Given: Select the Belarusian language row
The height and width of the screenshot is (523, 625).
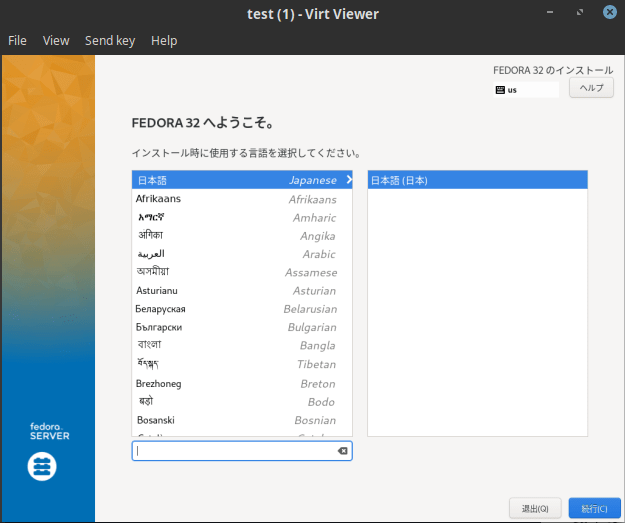Looking at the screenshot, I should coord(242,309).
